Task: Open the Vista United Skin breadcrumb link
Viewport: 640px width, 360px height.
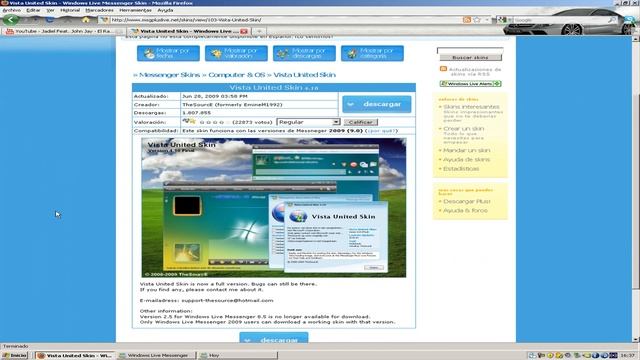Action: click(x=304, y=75)
